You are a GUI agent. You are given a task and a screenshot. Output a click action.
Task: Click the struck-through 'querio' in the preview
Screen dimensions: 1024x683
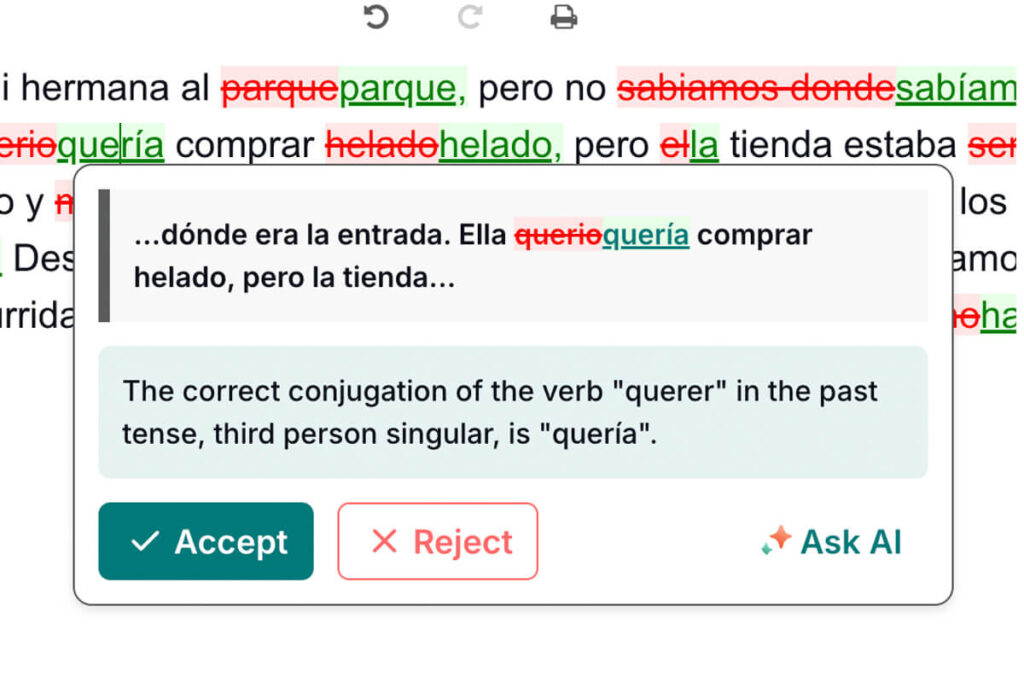coord(557,235)
